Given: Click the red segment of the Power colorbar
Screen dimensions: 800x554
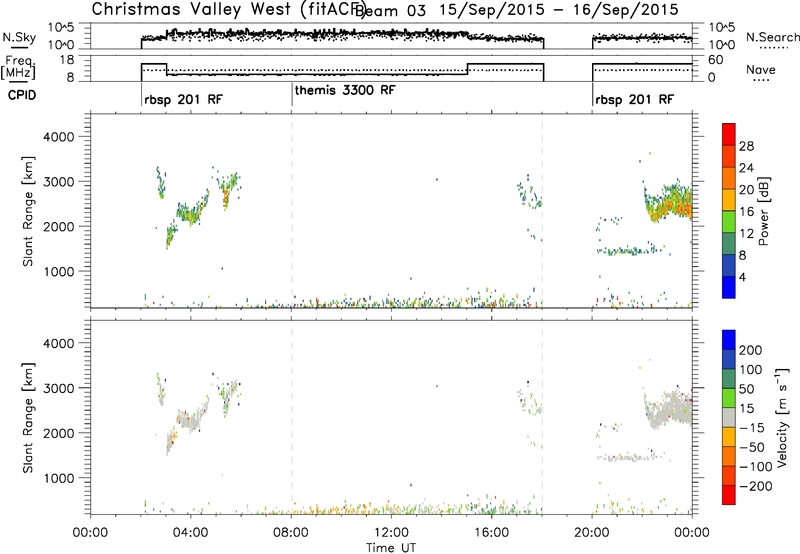Looking at the screenshot, I should pyautogui.click(x=729, y=134).
